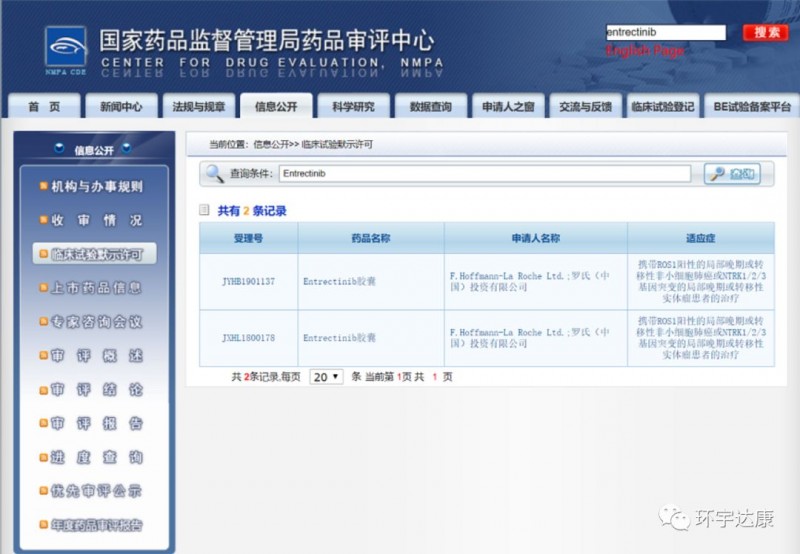Click the 查询 button
The width and height of the screenshot is (800, 554).
coord(732,173)
